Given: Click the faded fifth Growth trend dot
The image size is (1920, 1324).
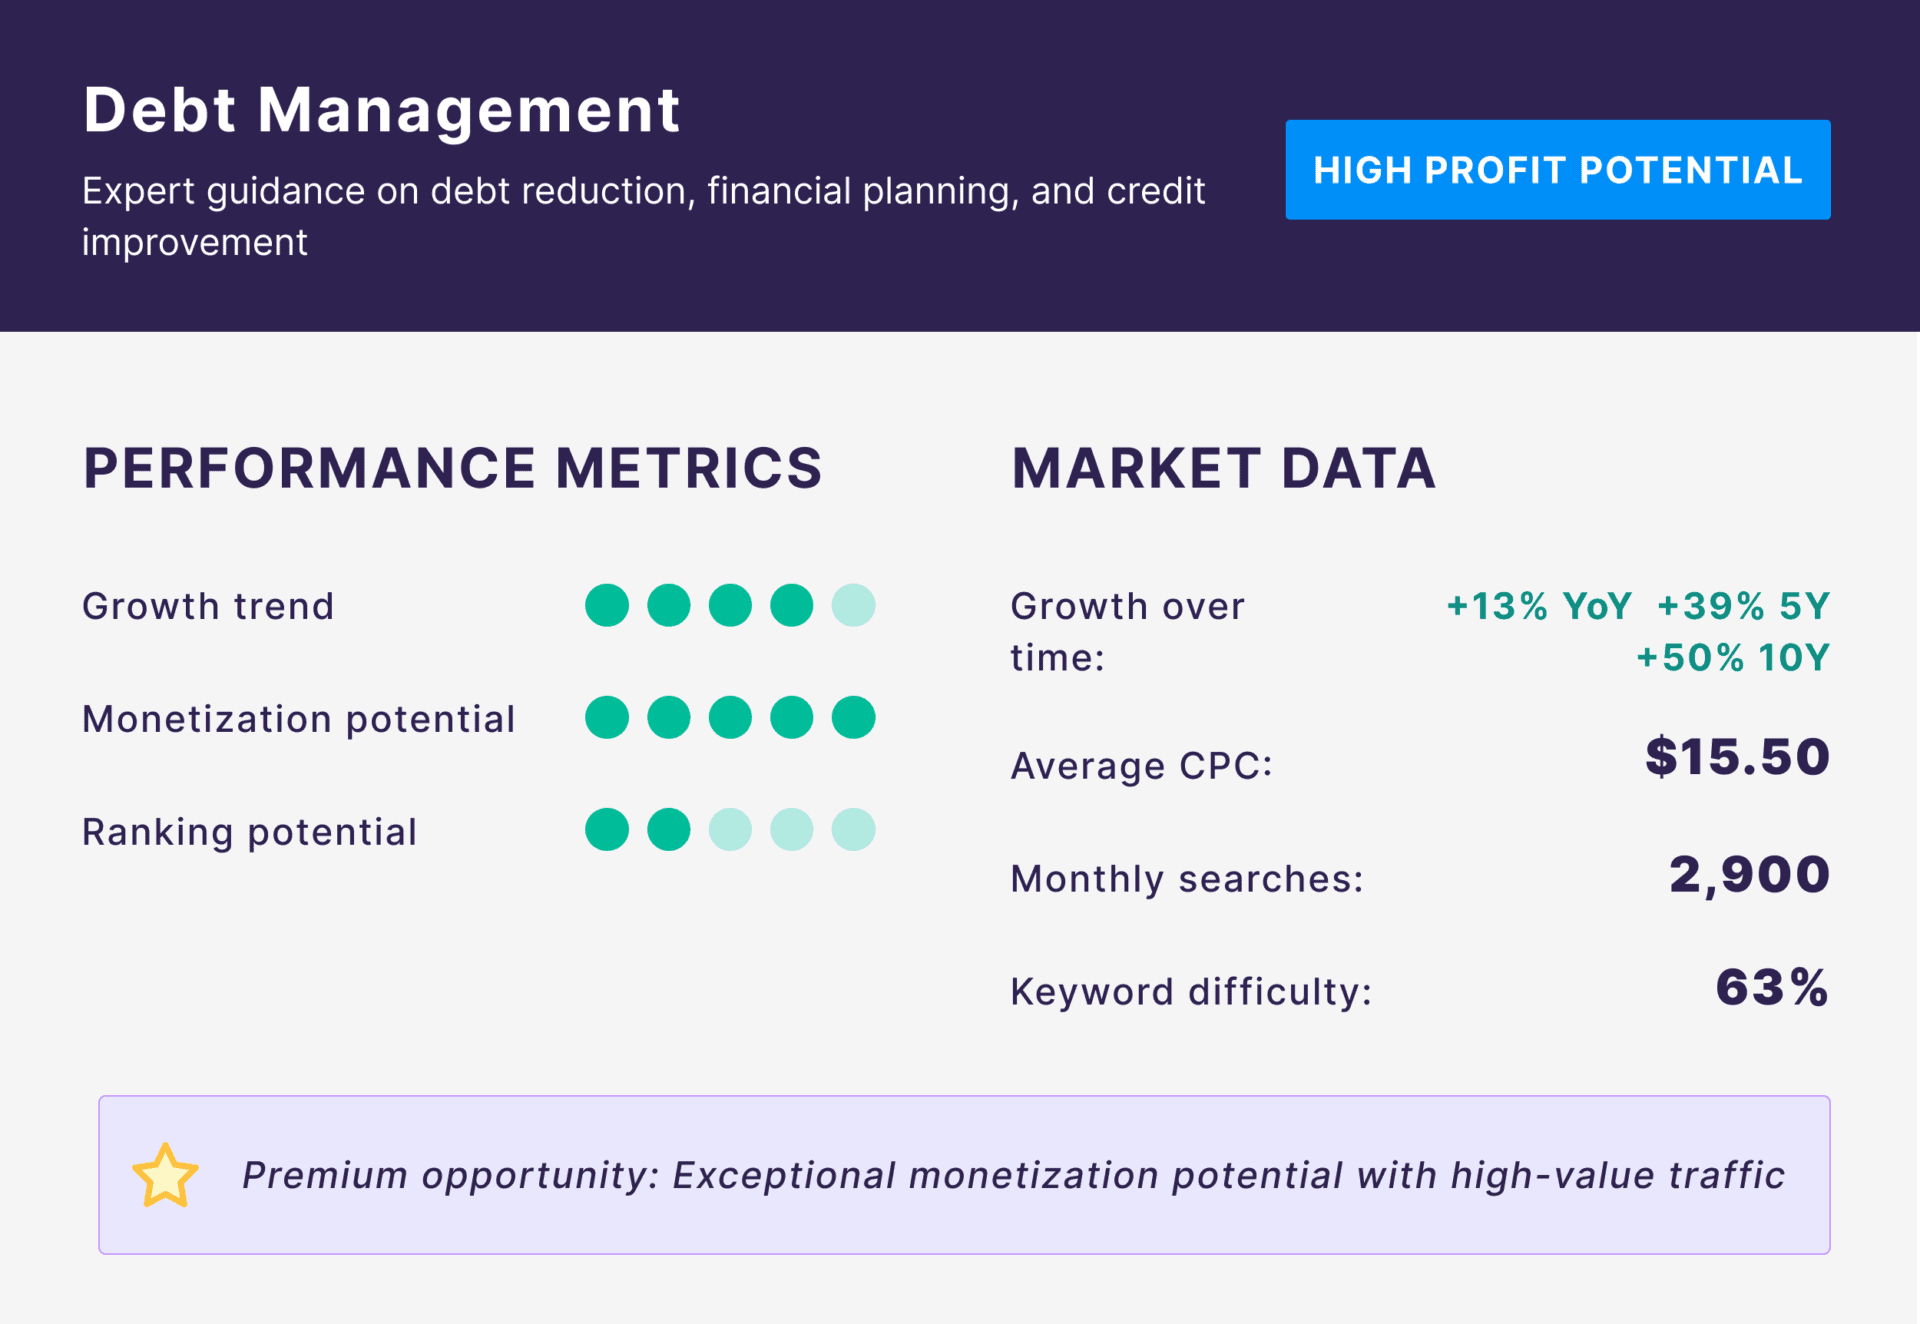Looking at the screenshot, I should pyautogui.click(x=853, y=606).
